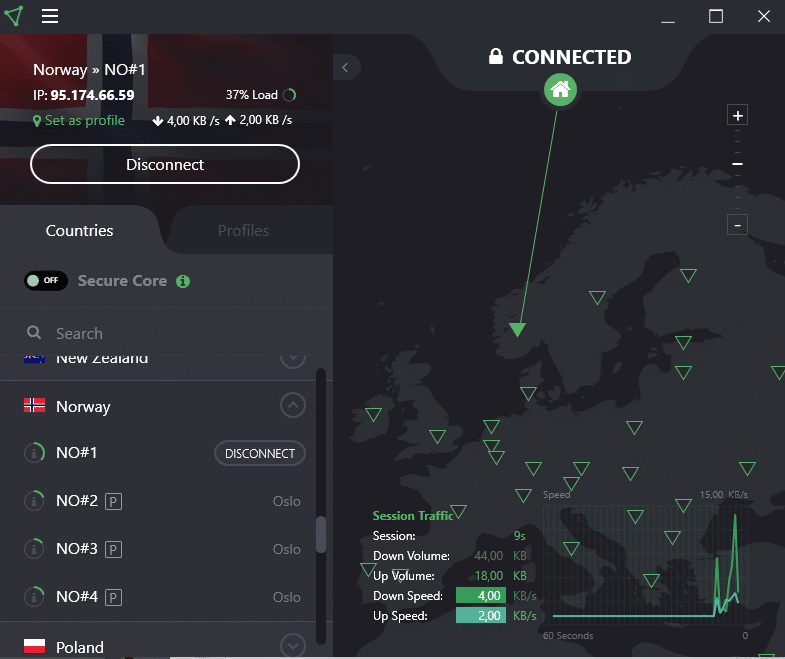
Task: Click the Down Speed 4,00 value
Action: pyautogui.click(x=481, y=595)
